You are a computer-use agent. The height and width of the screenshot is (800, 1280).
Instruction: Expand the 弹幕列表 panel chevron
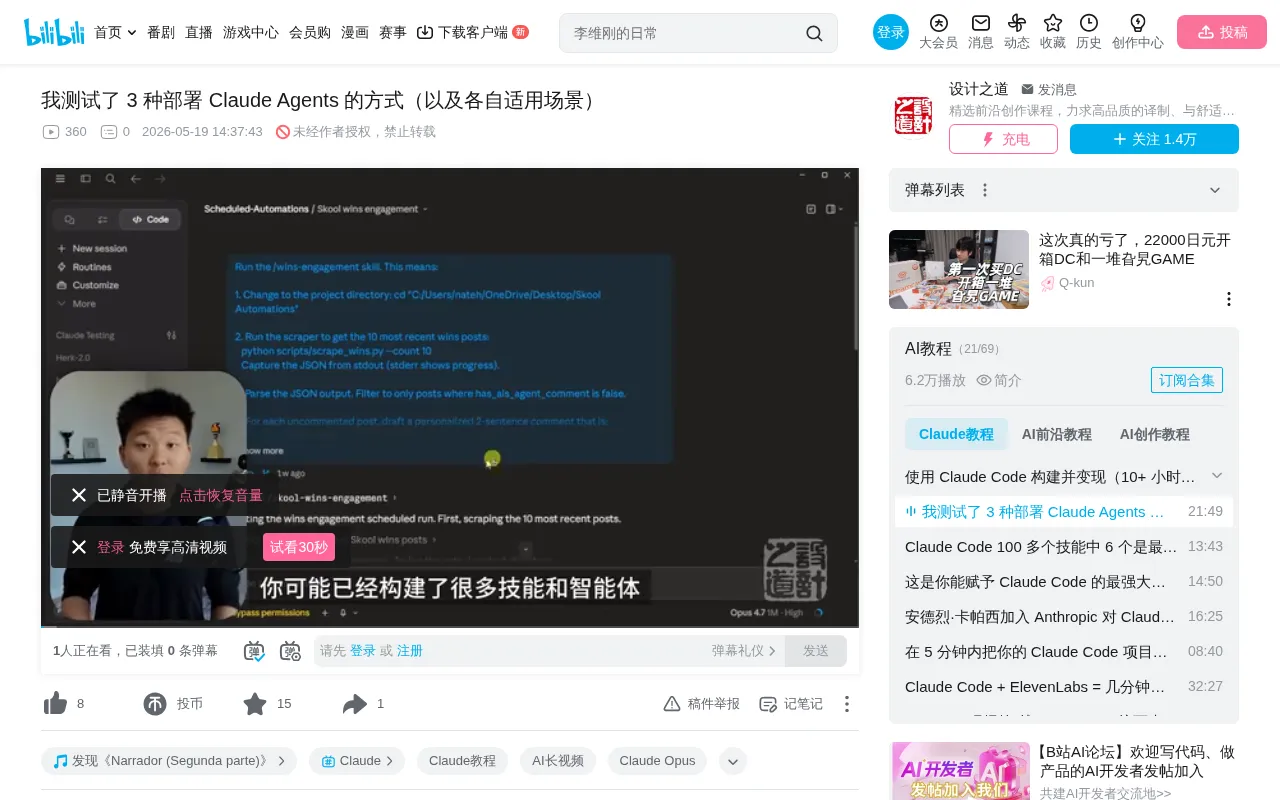point(1215,190)
